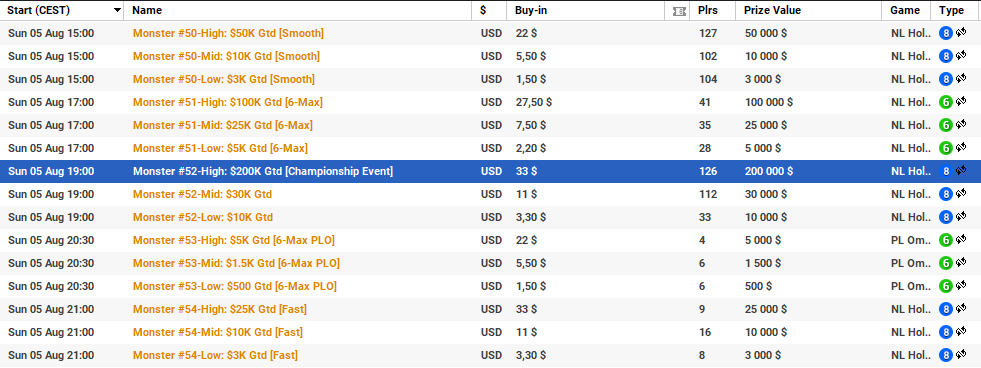This screenshot has width=981, height=368.
Task: Click player count 112 cell
Action: (708, 194)
